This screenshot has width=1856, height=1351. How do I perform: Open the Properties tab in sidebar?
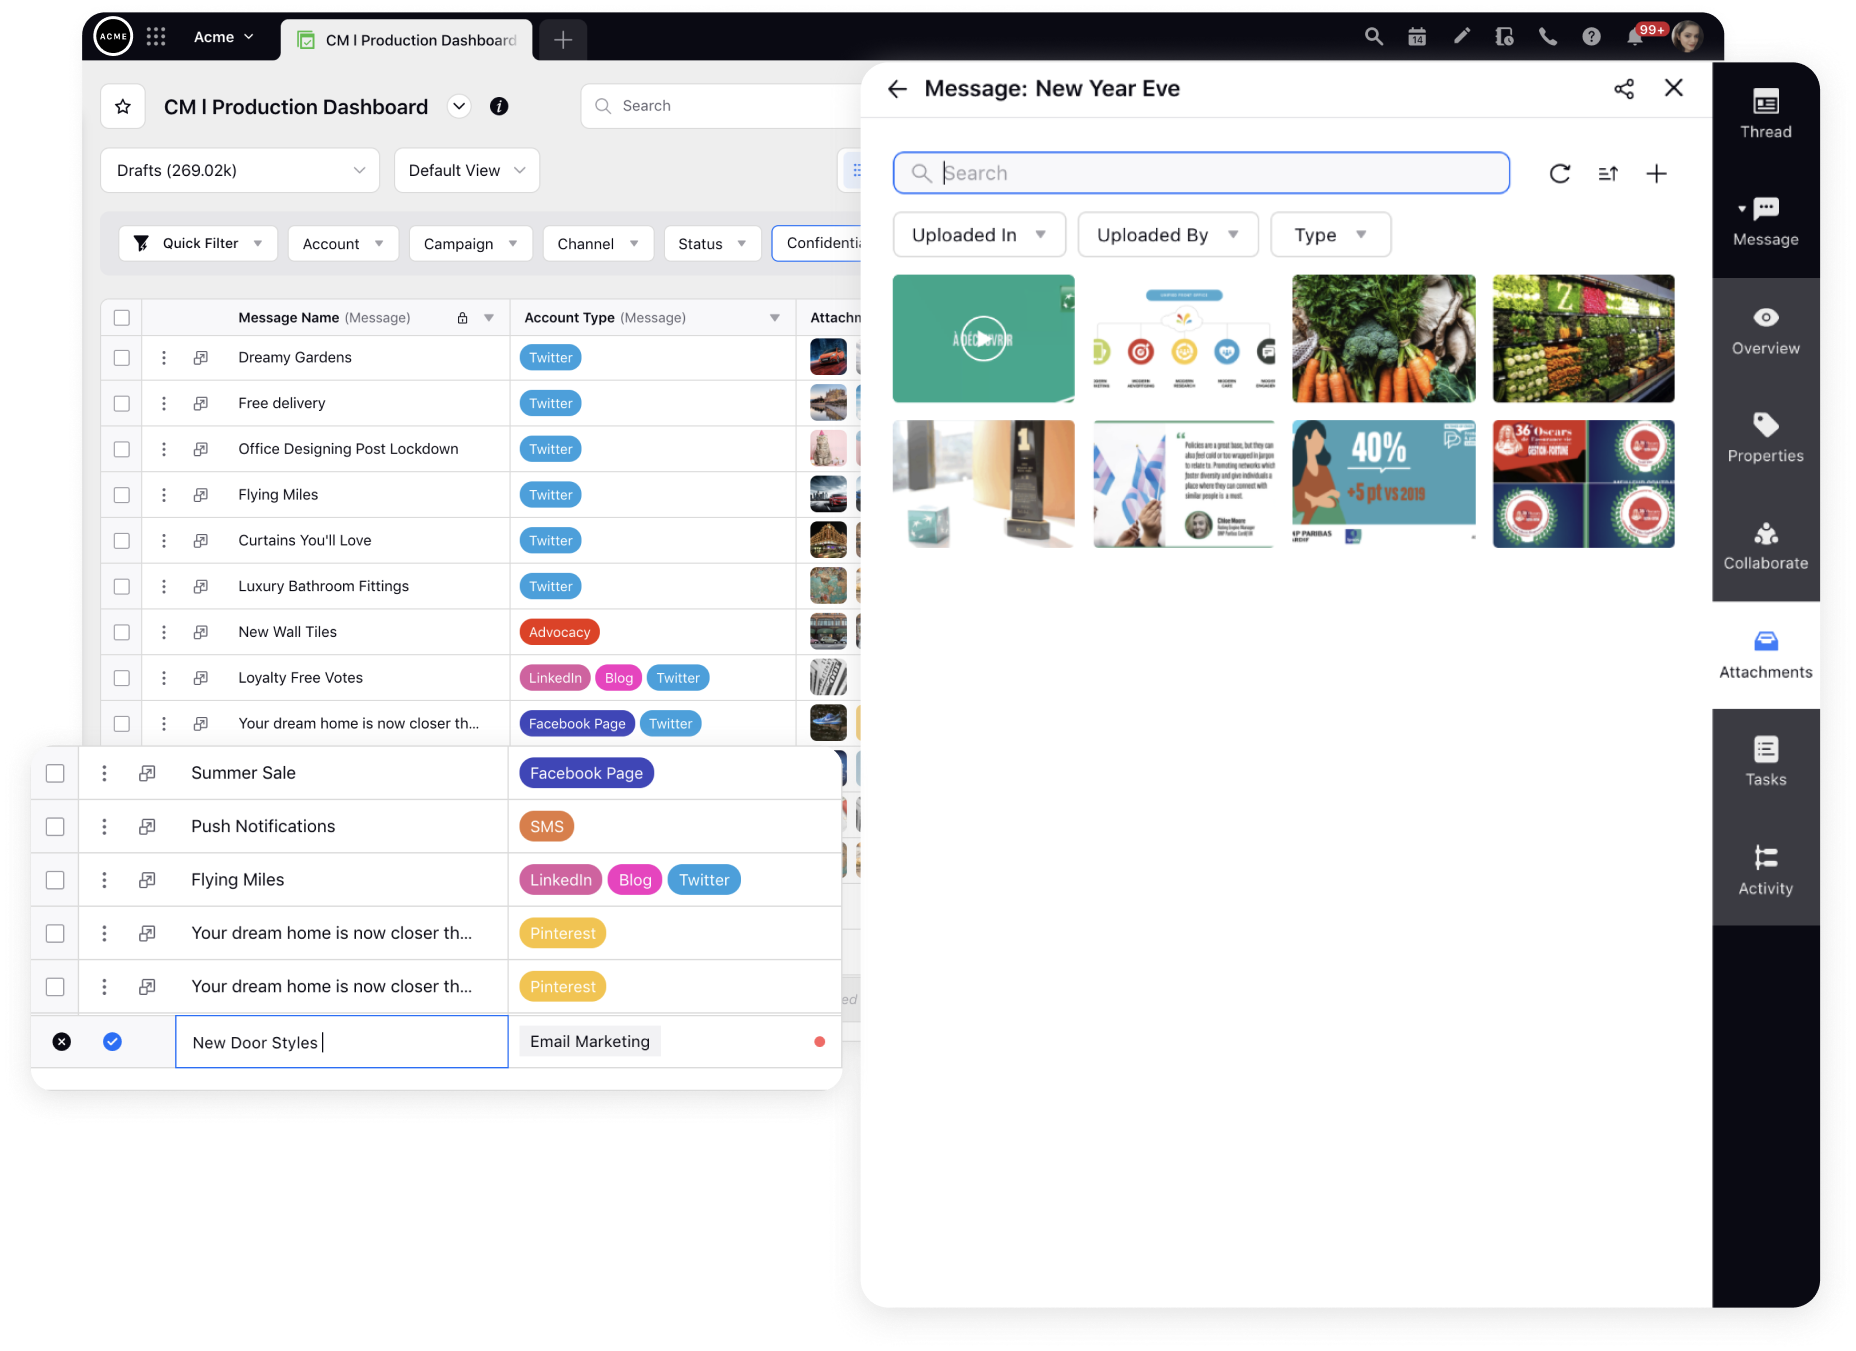click(x=1766, y=439)
